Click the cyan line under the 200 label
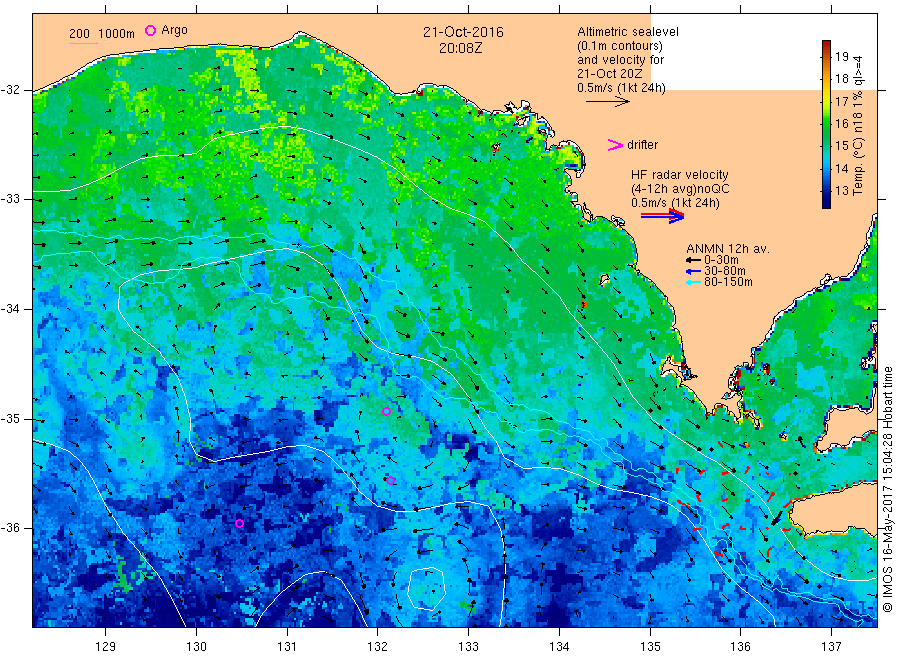 [x=83, y=43]
